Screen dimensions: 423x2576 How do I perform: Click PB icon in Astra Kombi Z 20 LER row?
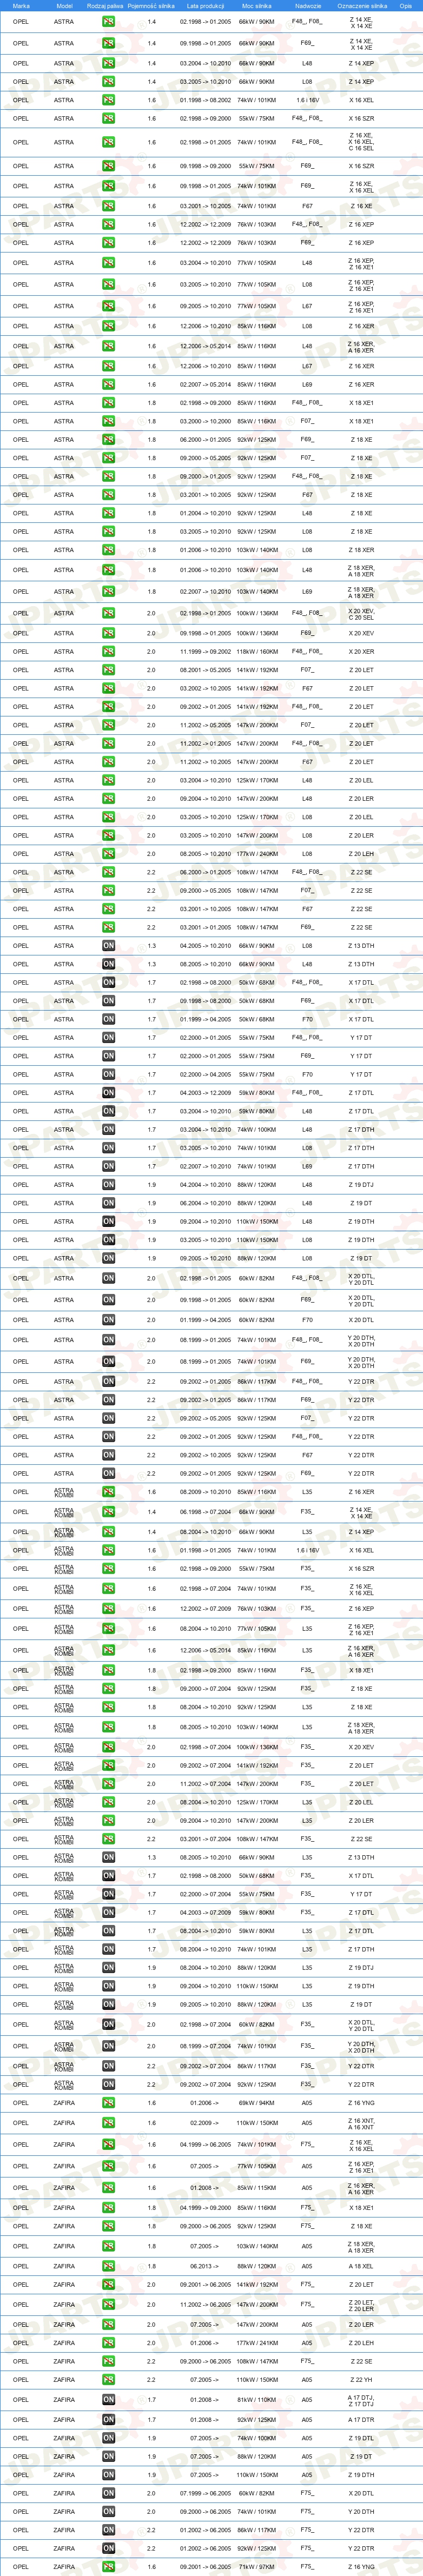point(108,1820)
